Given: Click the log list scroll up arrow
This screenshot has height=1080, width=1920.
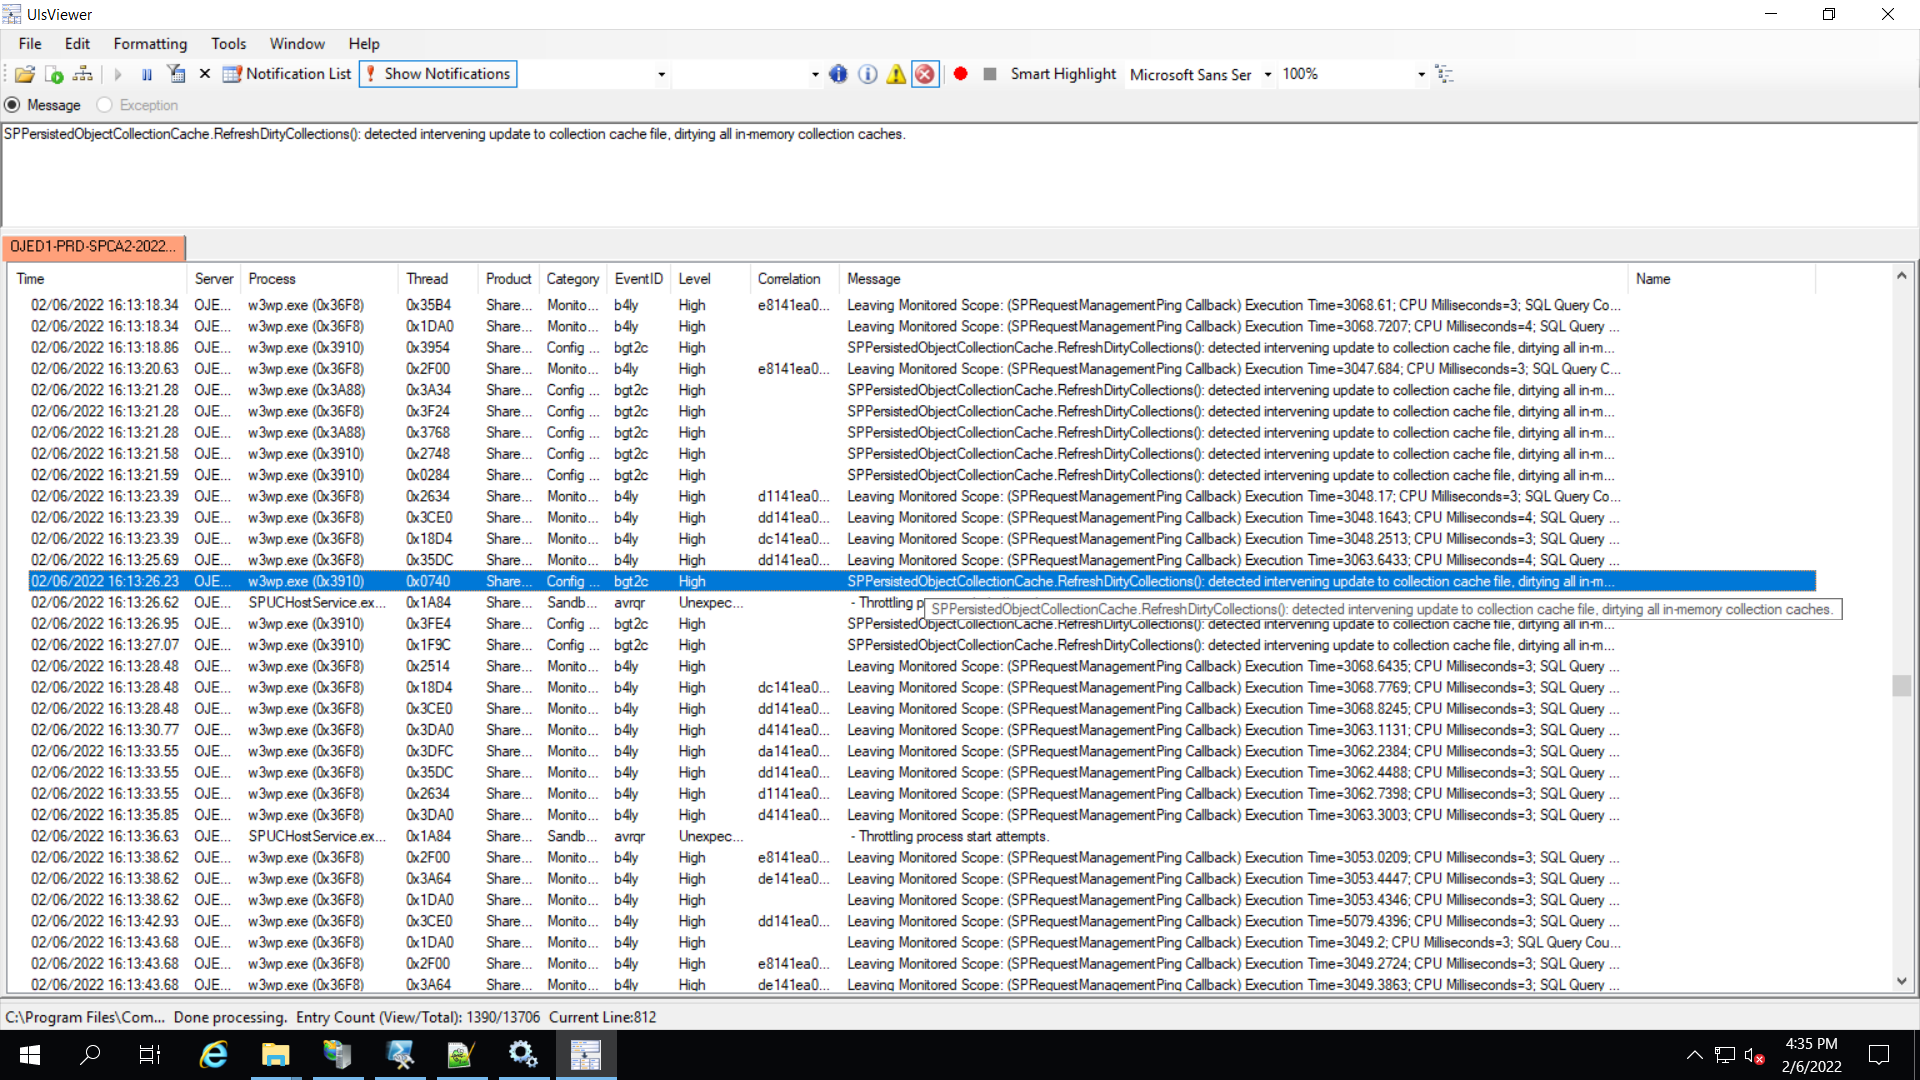Looking at the screenshot, I should [1901, 276].
